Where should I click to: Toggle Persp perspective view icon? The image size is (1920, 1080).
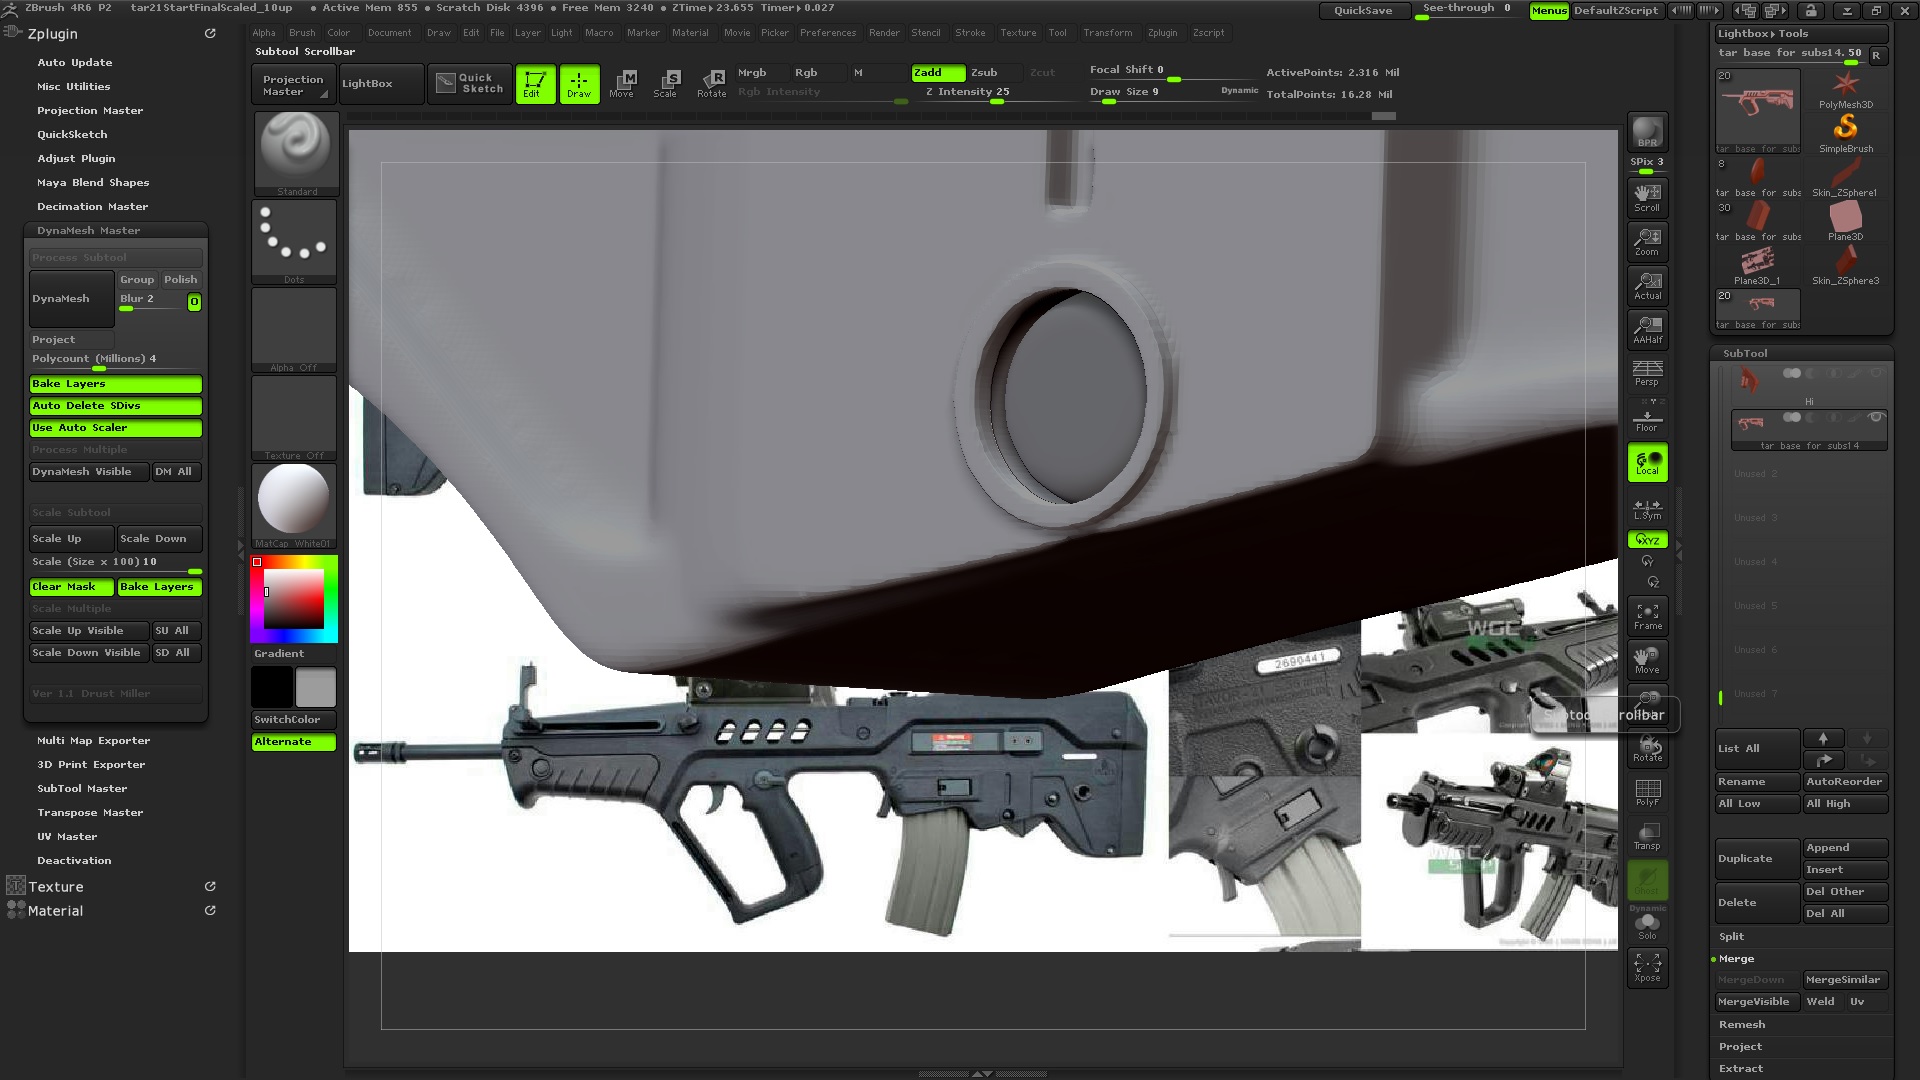(1647, 372)
